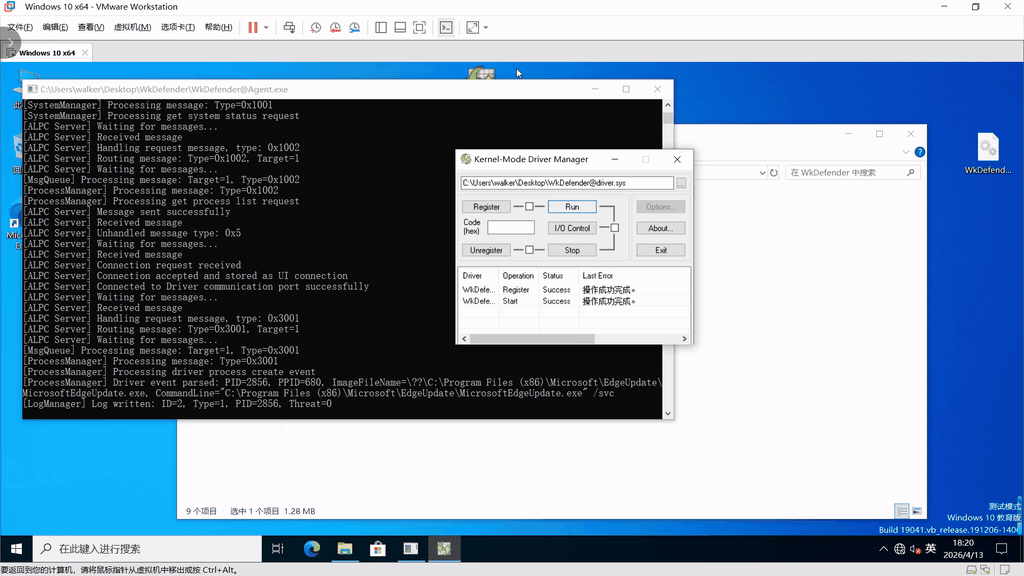The image size is (1024, 576).
Task: Toggle the thumbnail bar view icon
Action: 400,27
